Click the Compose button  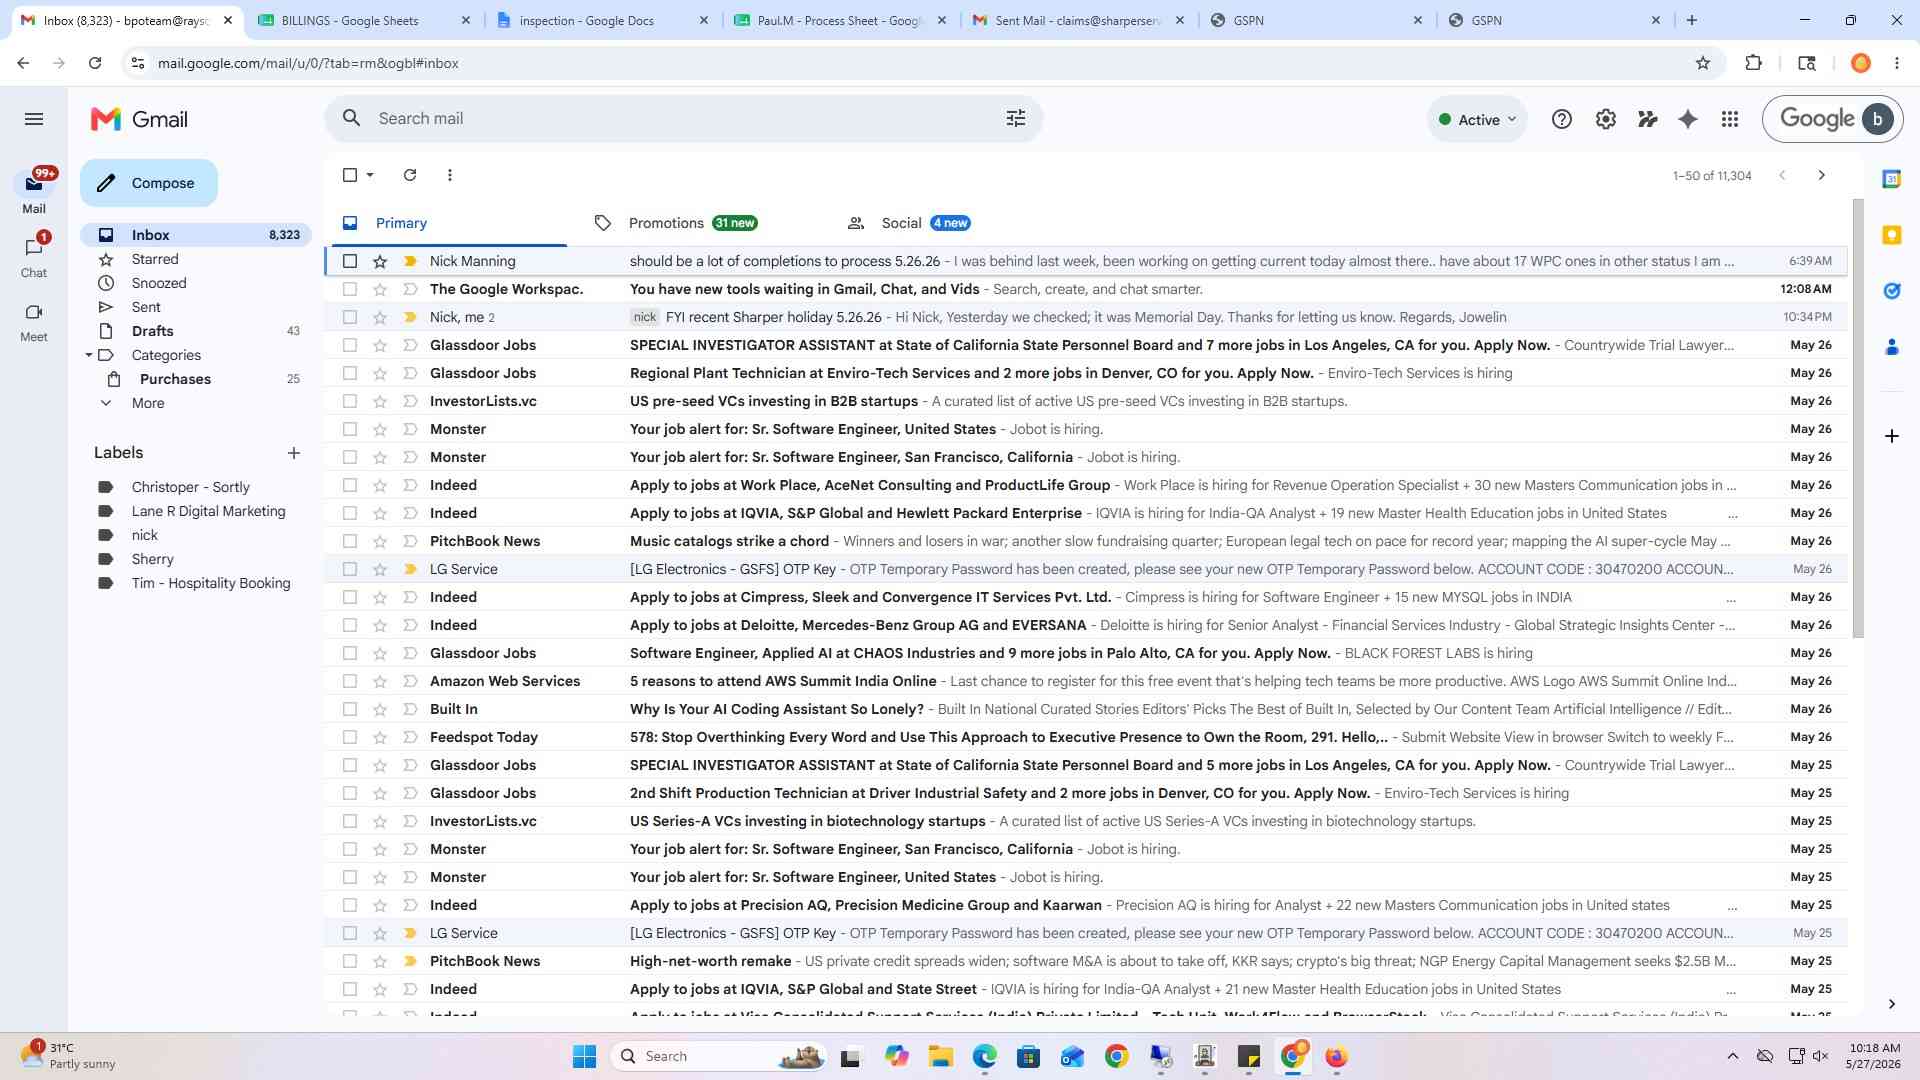(149, 183)
